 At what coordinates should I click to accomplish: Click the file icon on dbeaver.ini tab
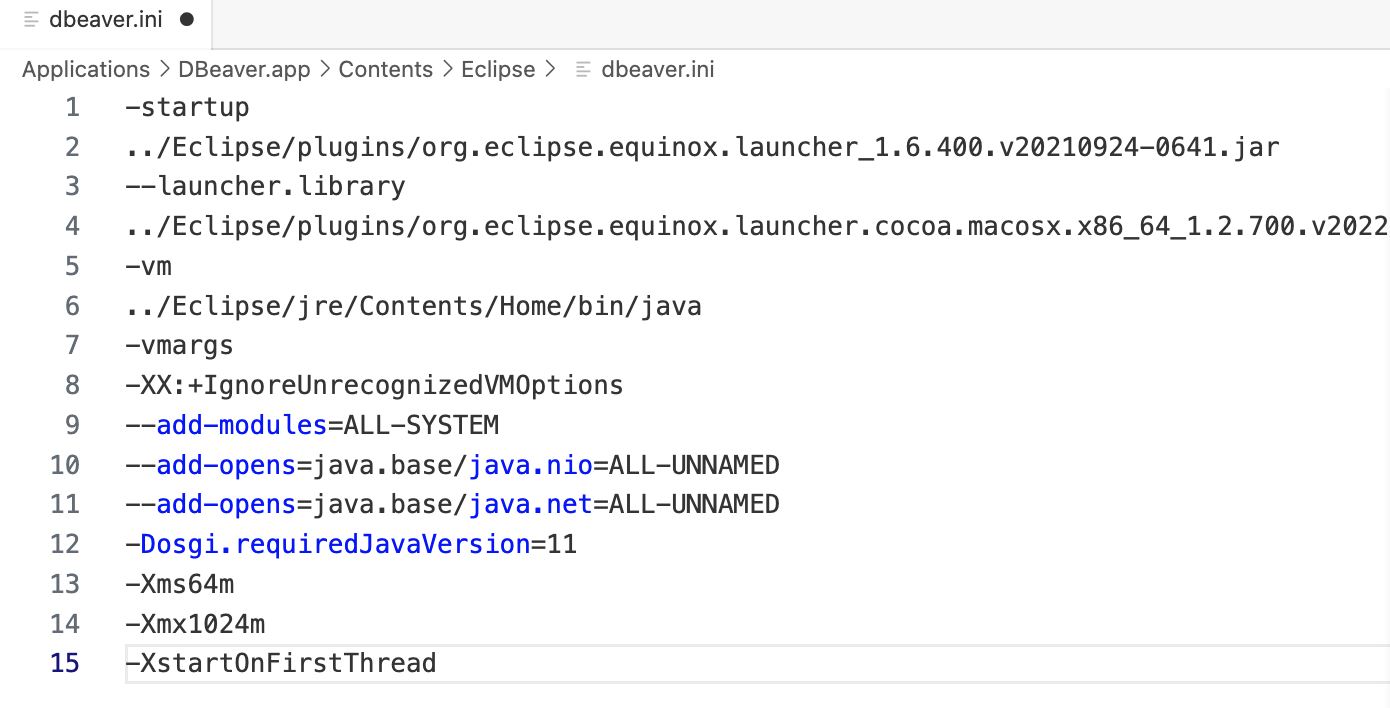(31, 20)
